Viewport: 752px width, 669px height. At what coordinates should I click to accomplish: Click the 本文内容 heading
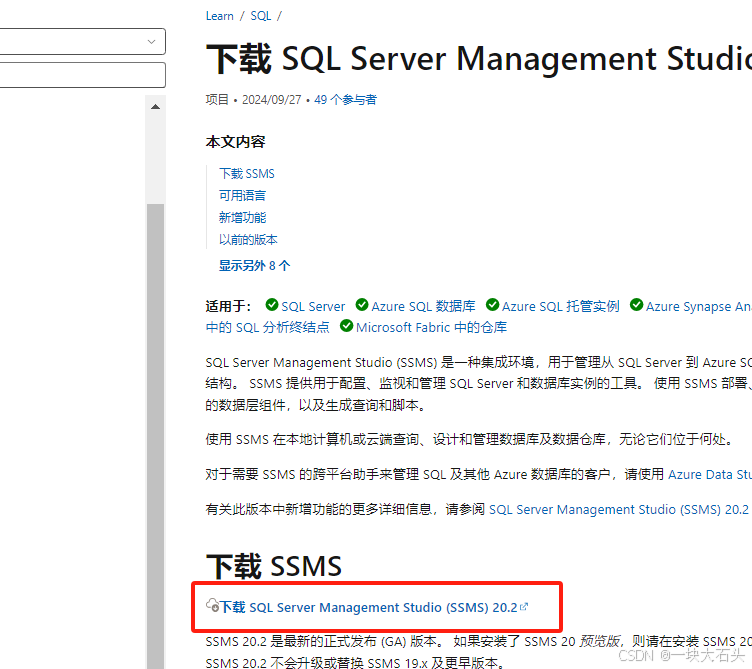point(235,142)
